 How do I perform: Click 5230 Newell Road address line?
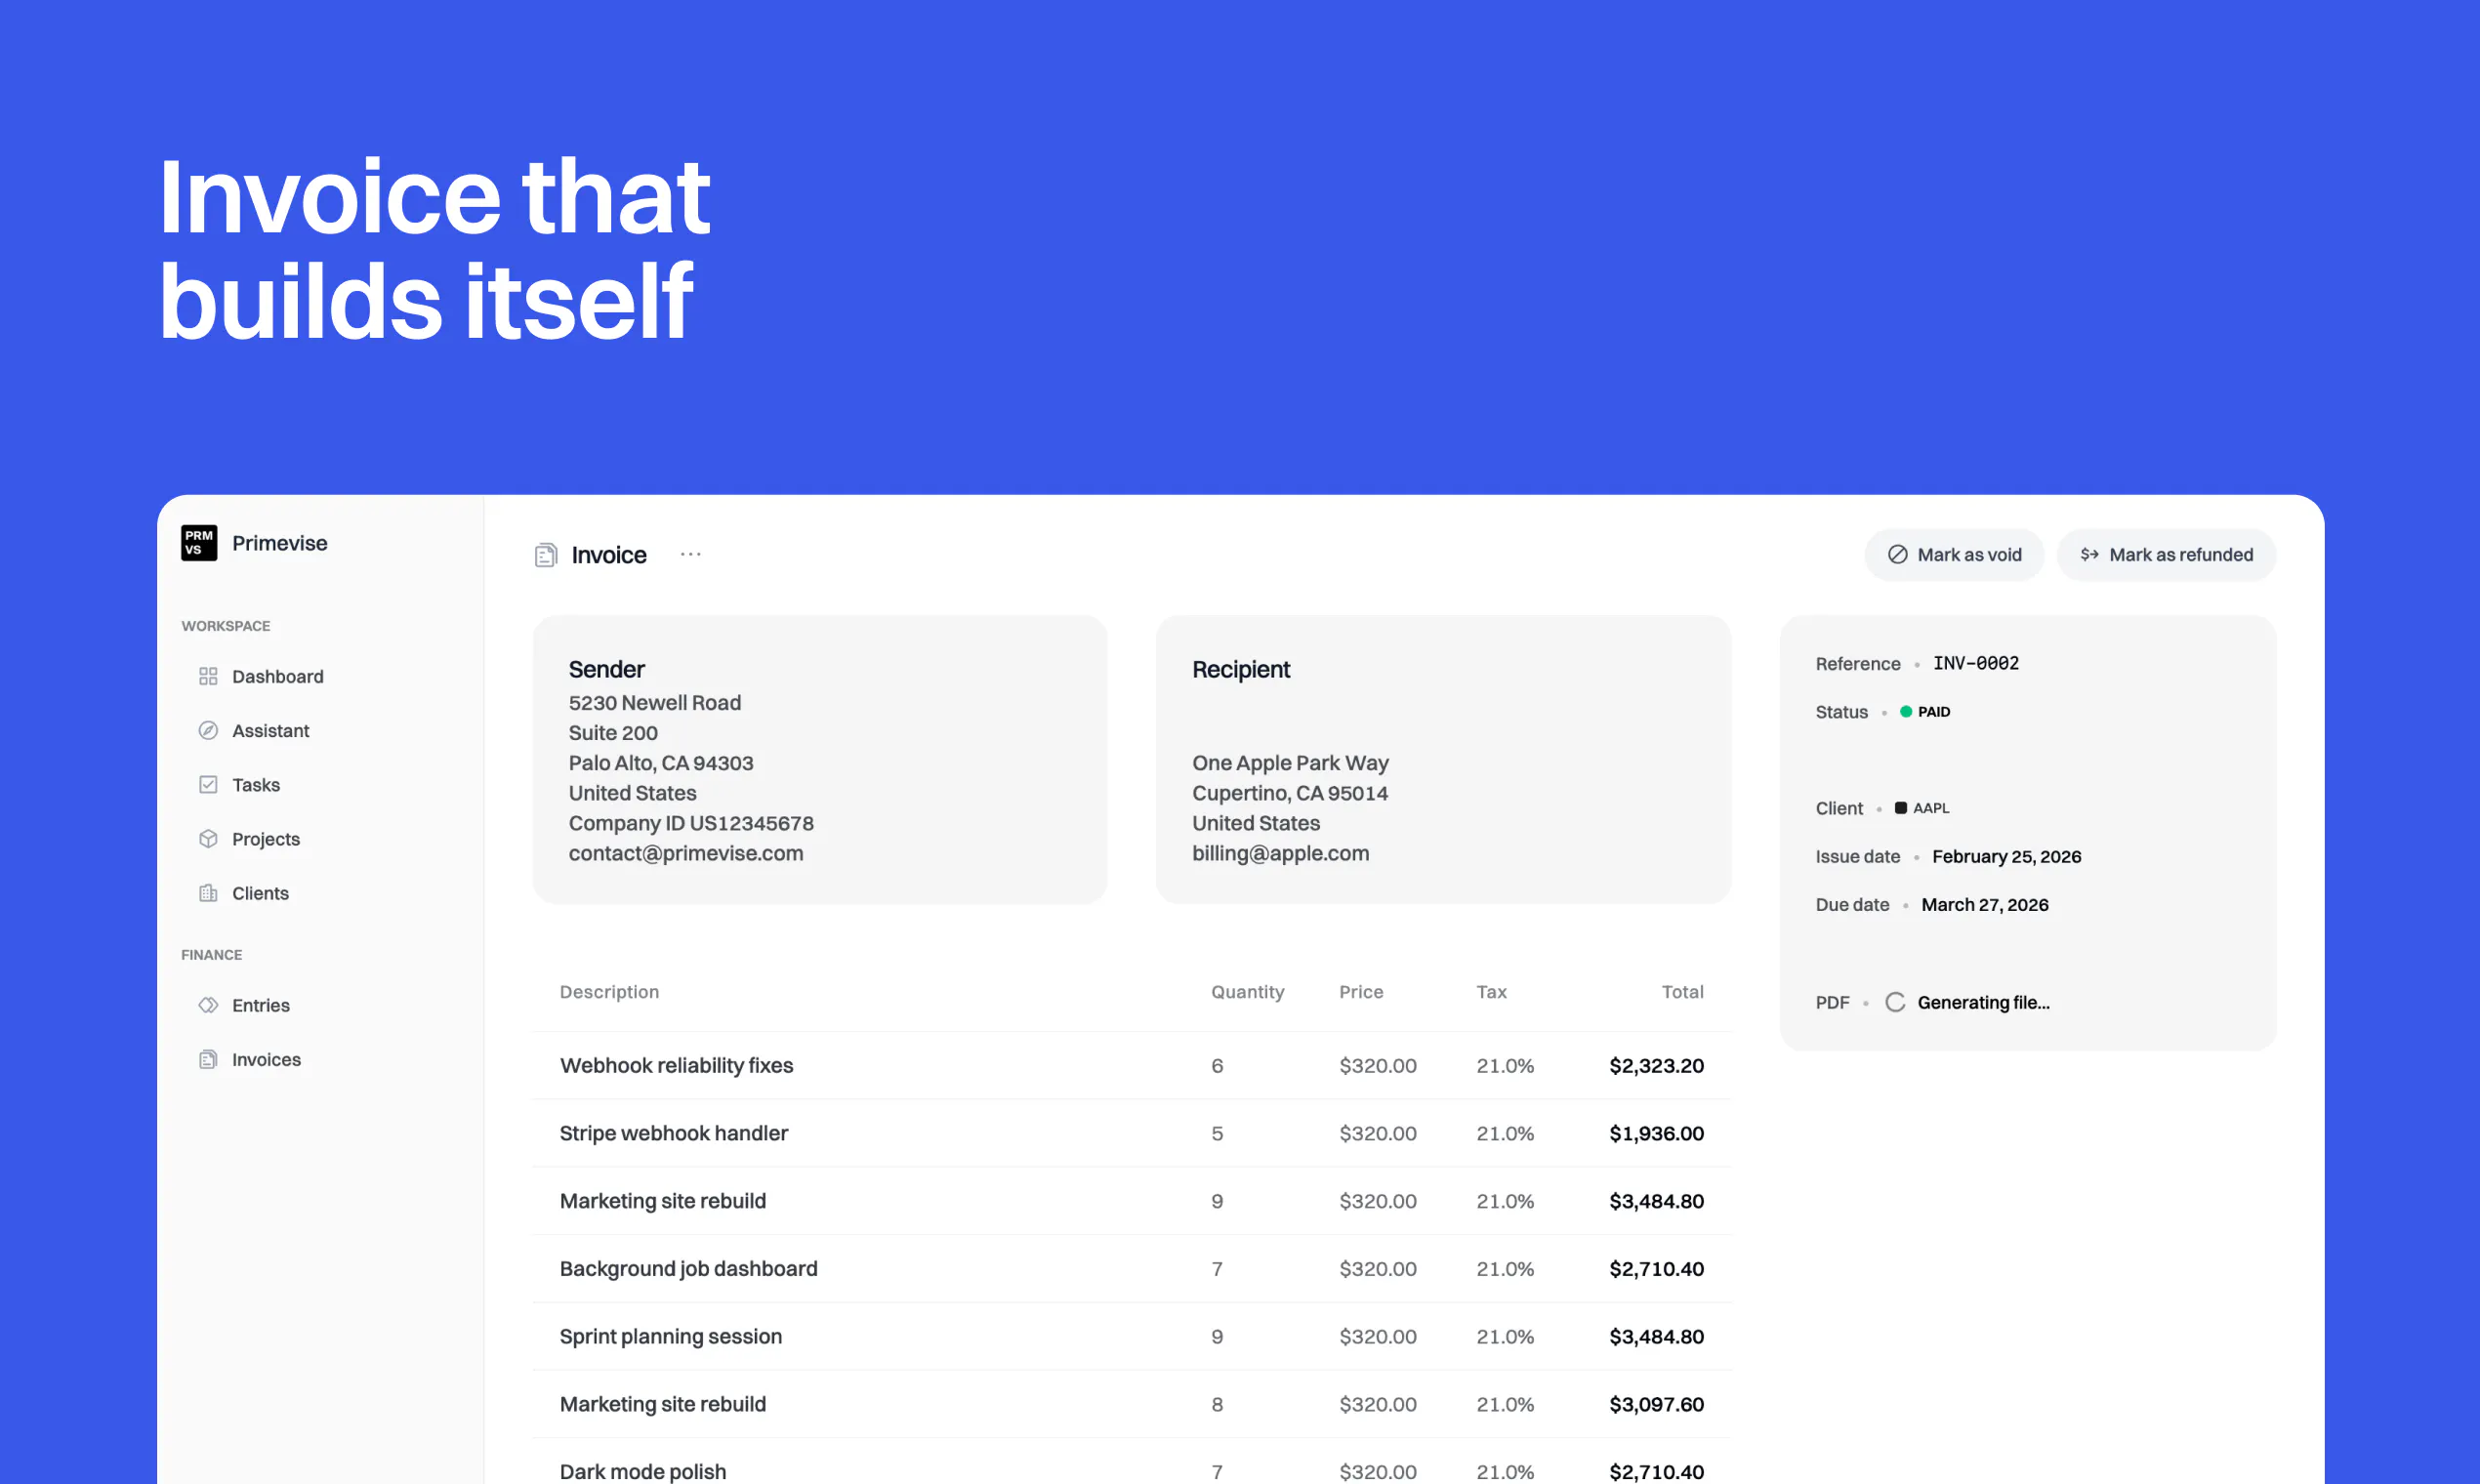point(655,703)
